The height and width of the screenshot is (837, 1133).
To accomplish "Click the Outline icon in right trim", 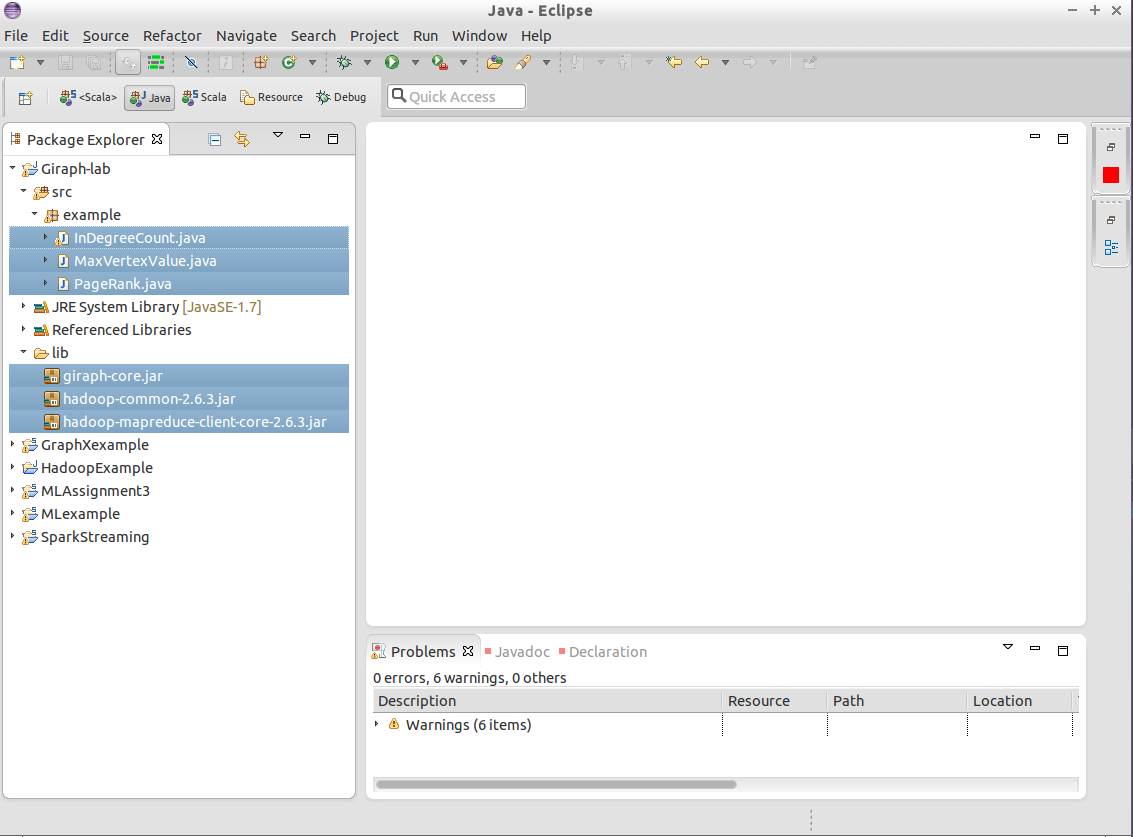I will pyautogui.click(x=1111, y=248).
